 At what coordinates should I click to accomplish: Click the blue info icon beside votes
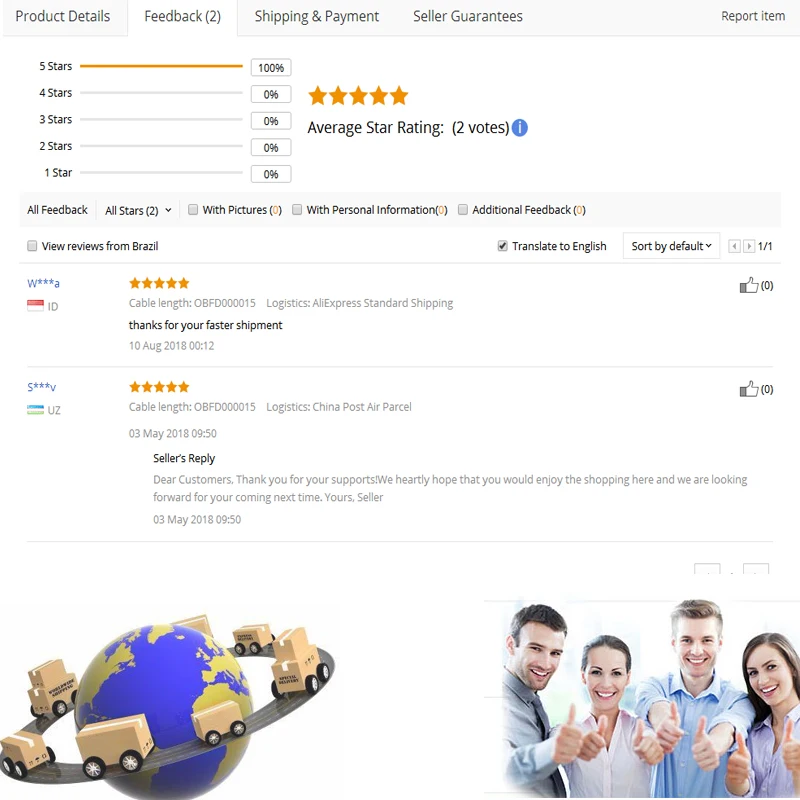[519, 128]
